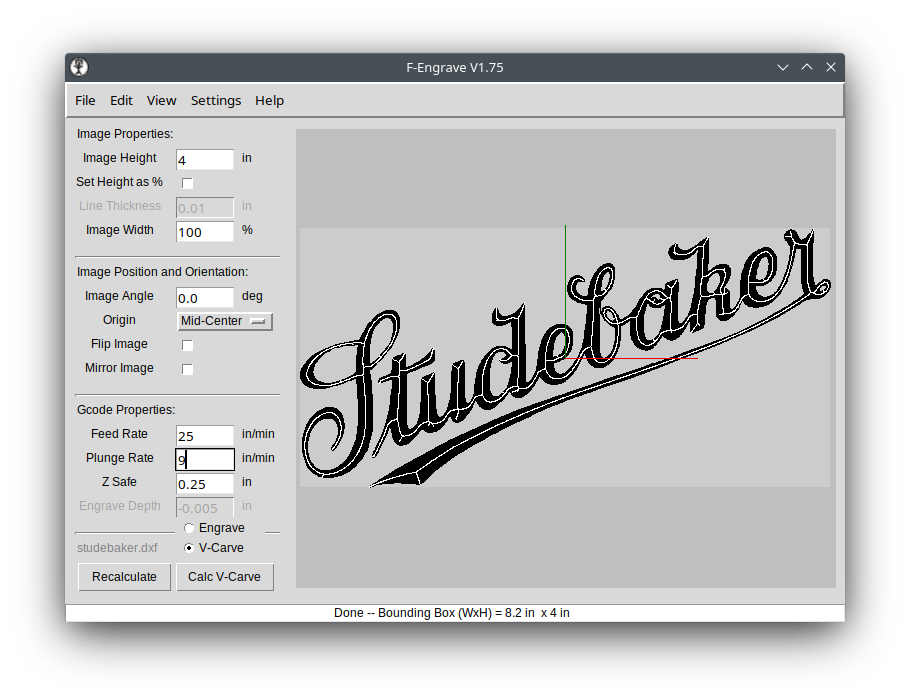Click the disabled Engrave Depth field
The image size is (910, 699).
coord(205,507)
